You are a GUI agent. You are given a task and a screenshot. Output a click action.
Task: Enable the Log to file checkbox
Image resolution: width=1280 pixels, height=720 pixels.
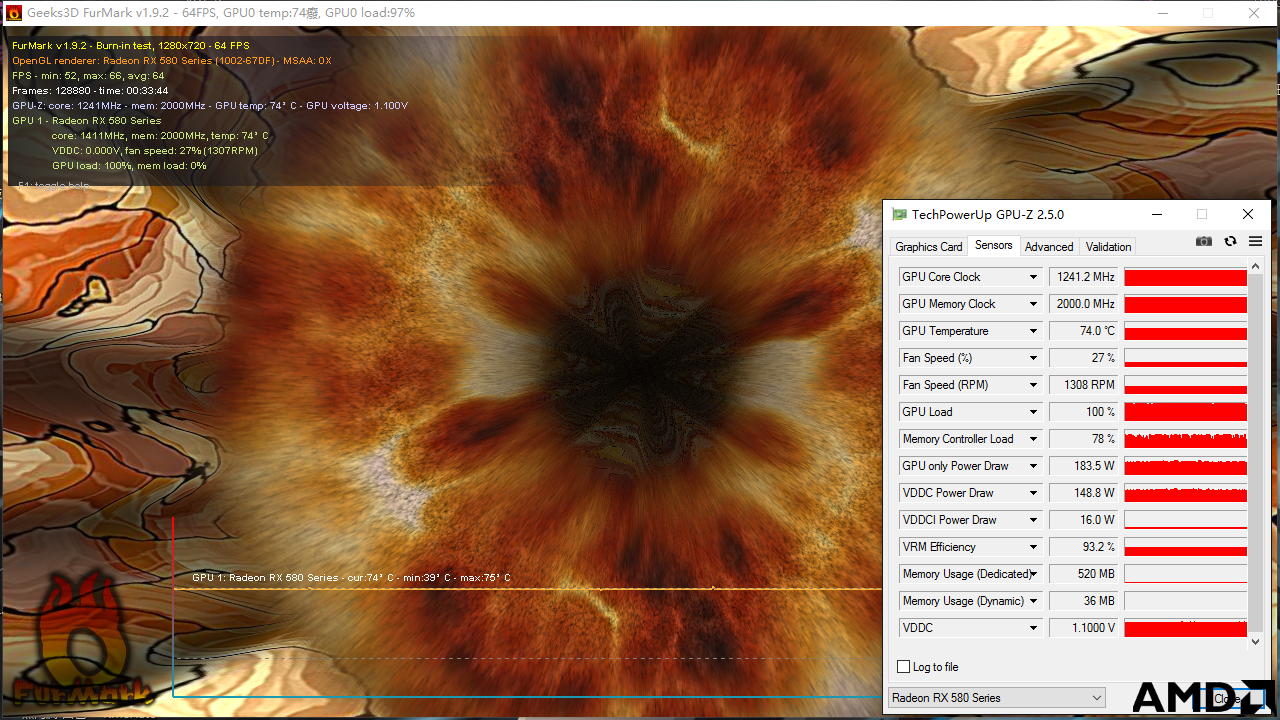[x=904, y=667]
